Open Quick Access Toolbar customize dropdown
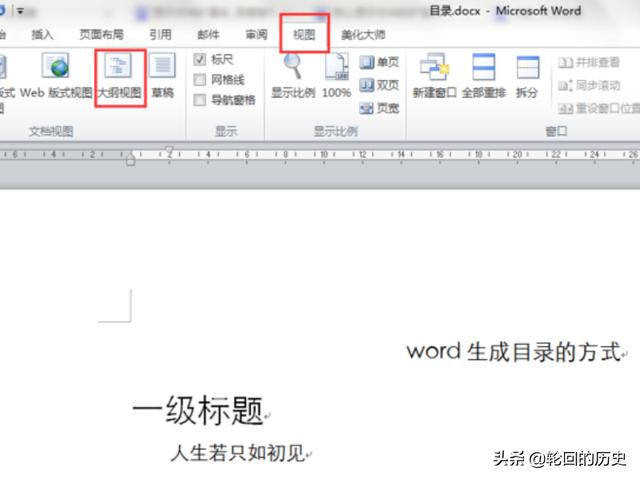 pyautogui.click(x=20, y=11)
